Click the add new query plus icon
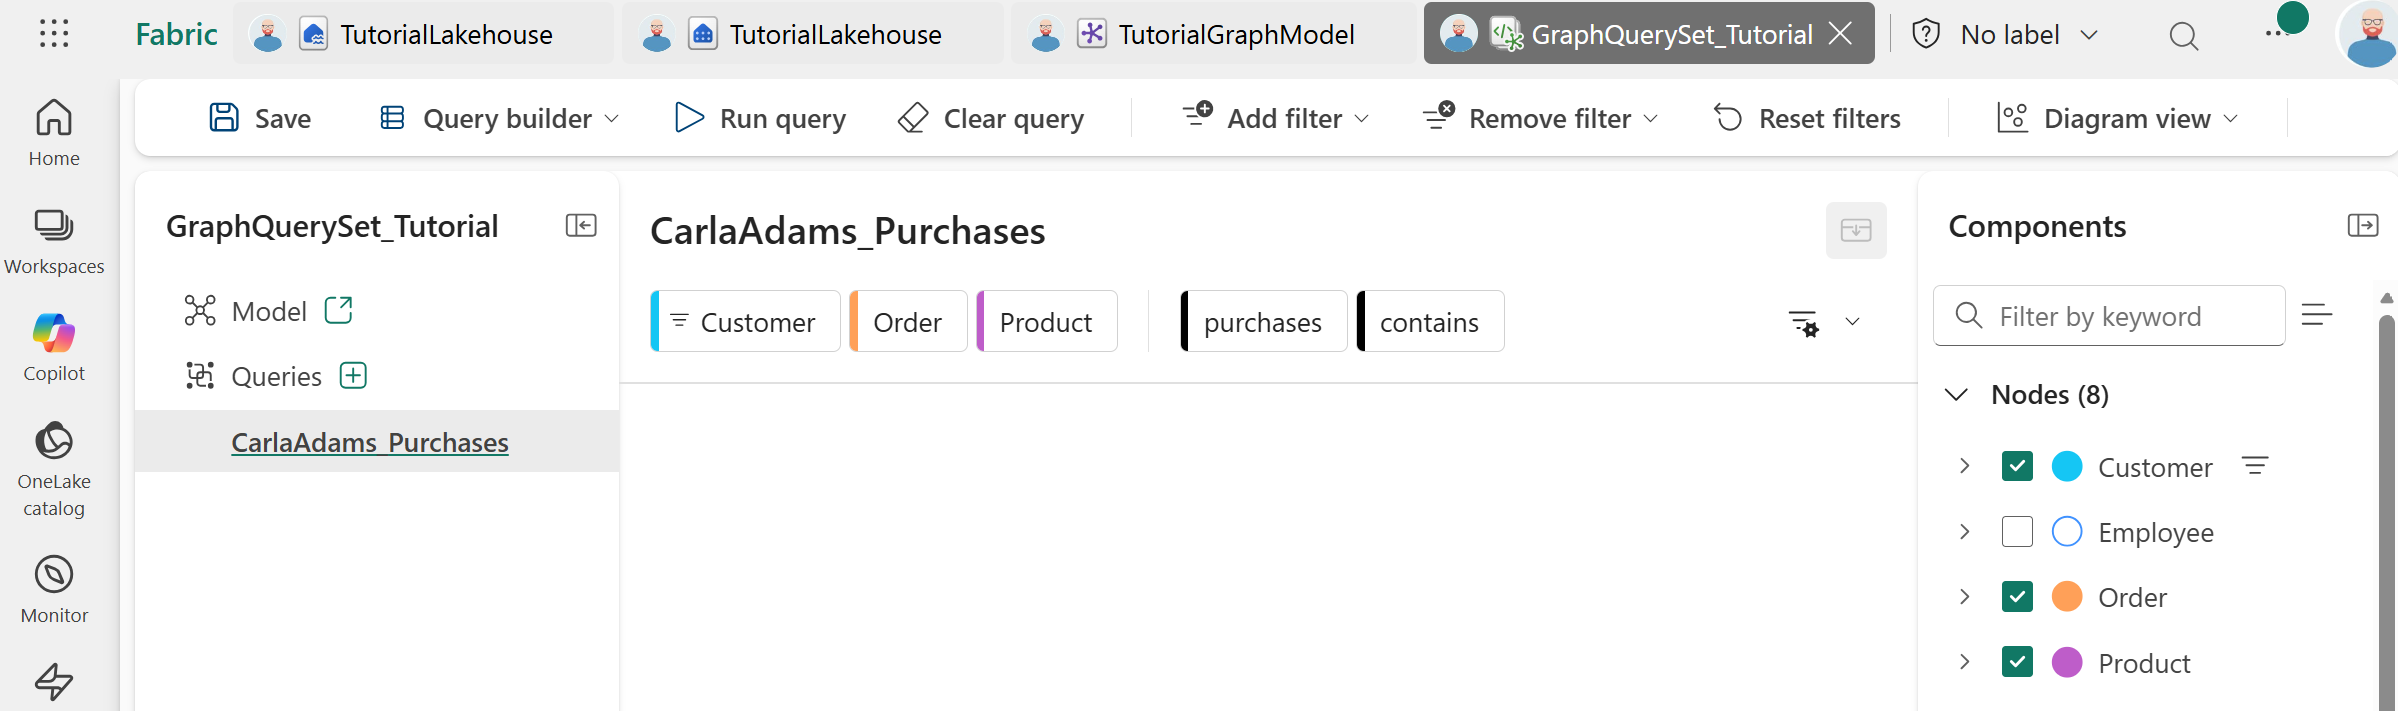 point(353,376)
